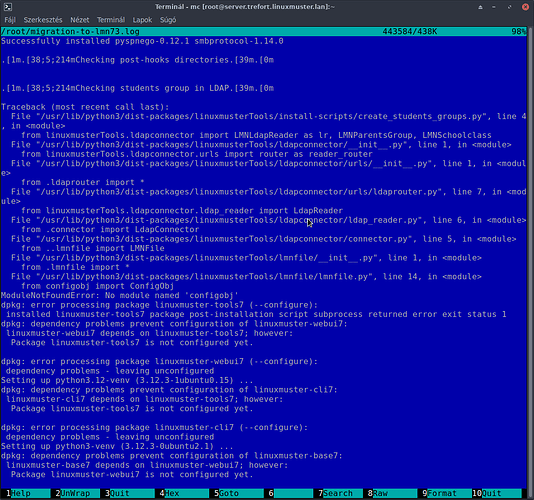Viewport: 534px width, 500px height.
Task: Minimize the terminal window
Action: 494,7
